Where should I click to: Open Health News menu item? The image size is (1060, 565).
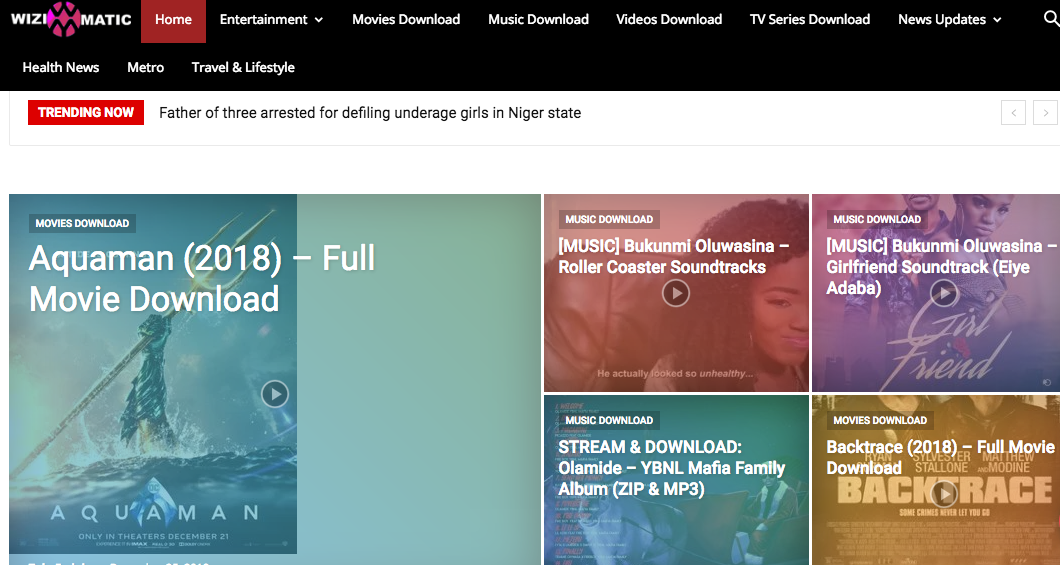[61, 67]
